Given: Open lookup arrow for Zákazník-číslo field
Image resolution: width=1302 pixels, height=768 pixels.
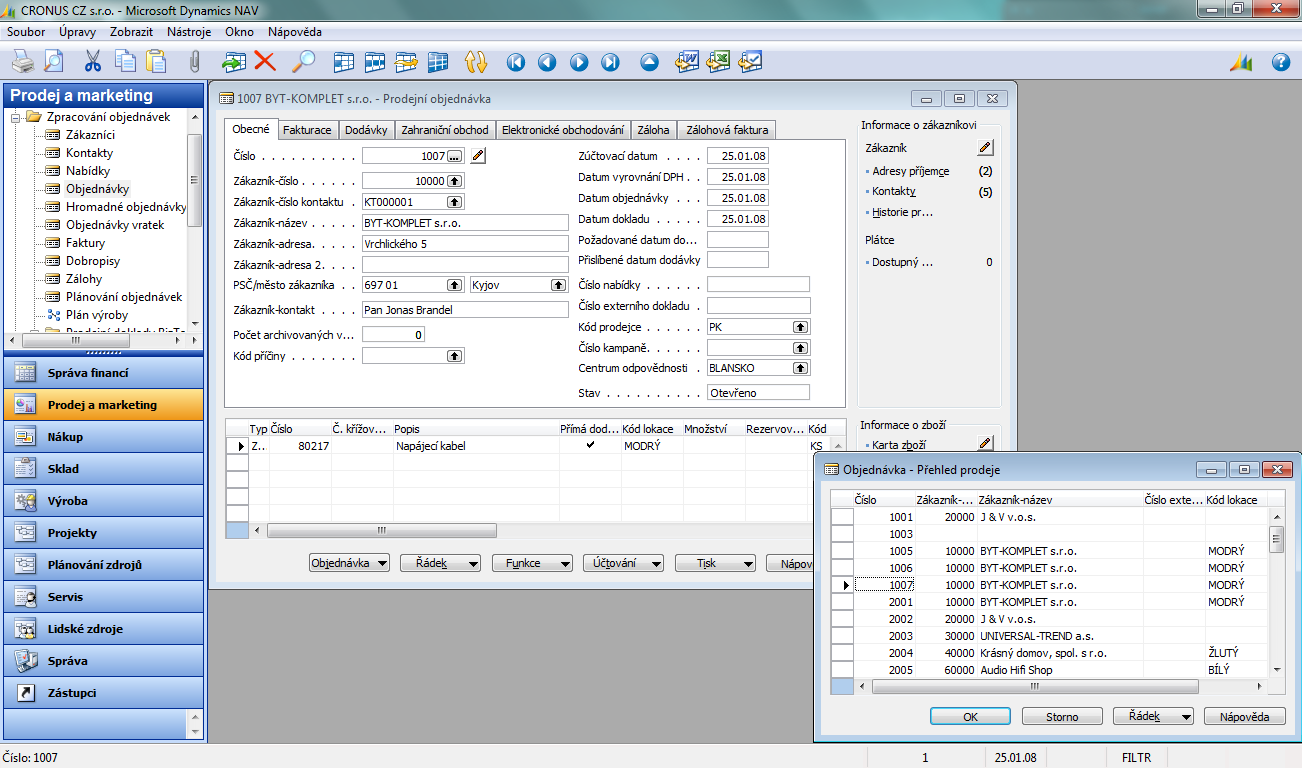Looking at the screenshot, I should click(455, 181).
